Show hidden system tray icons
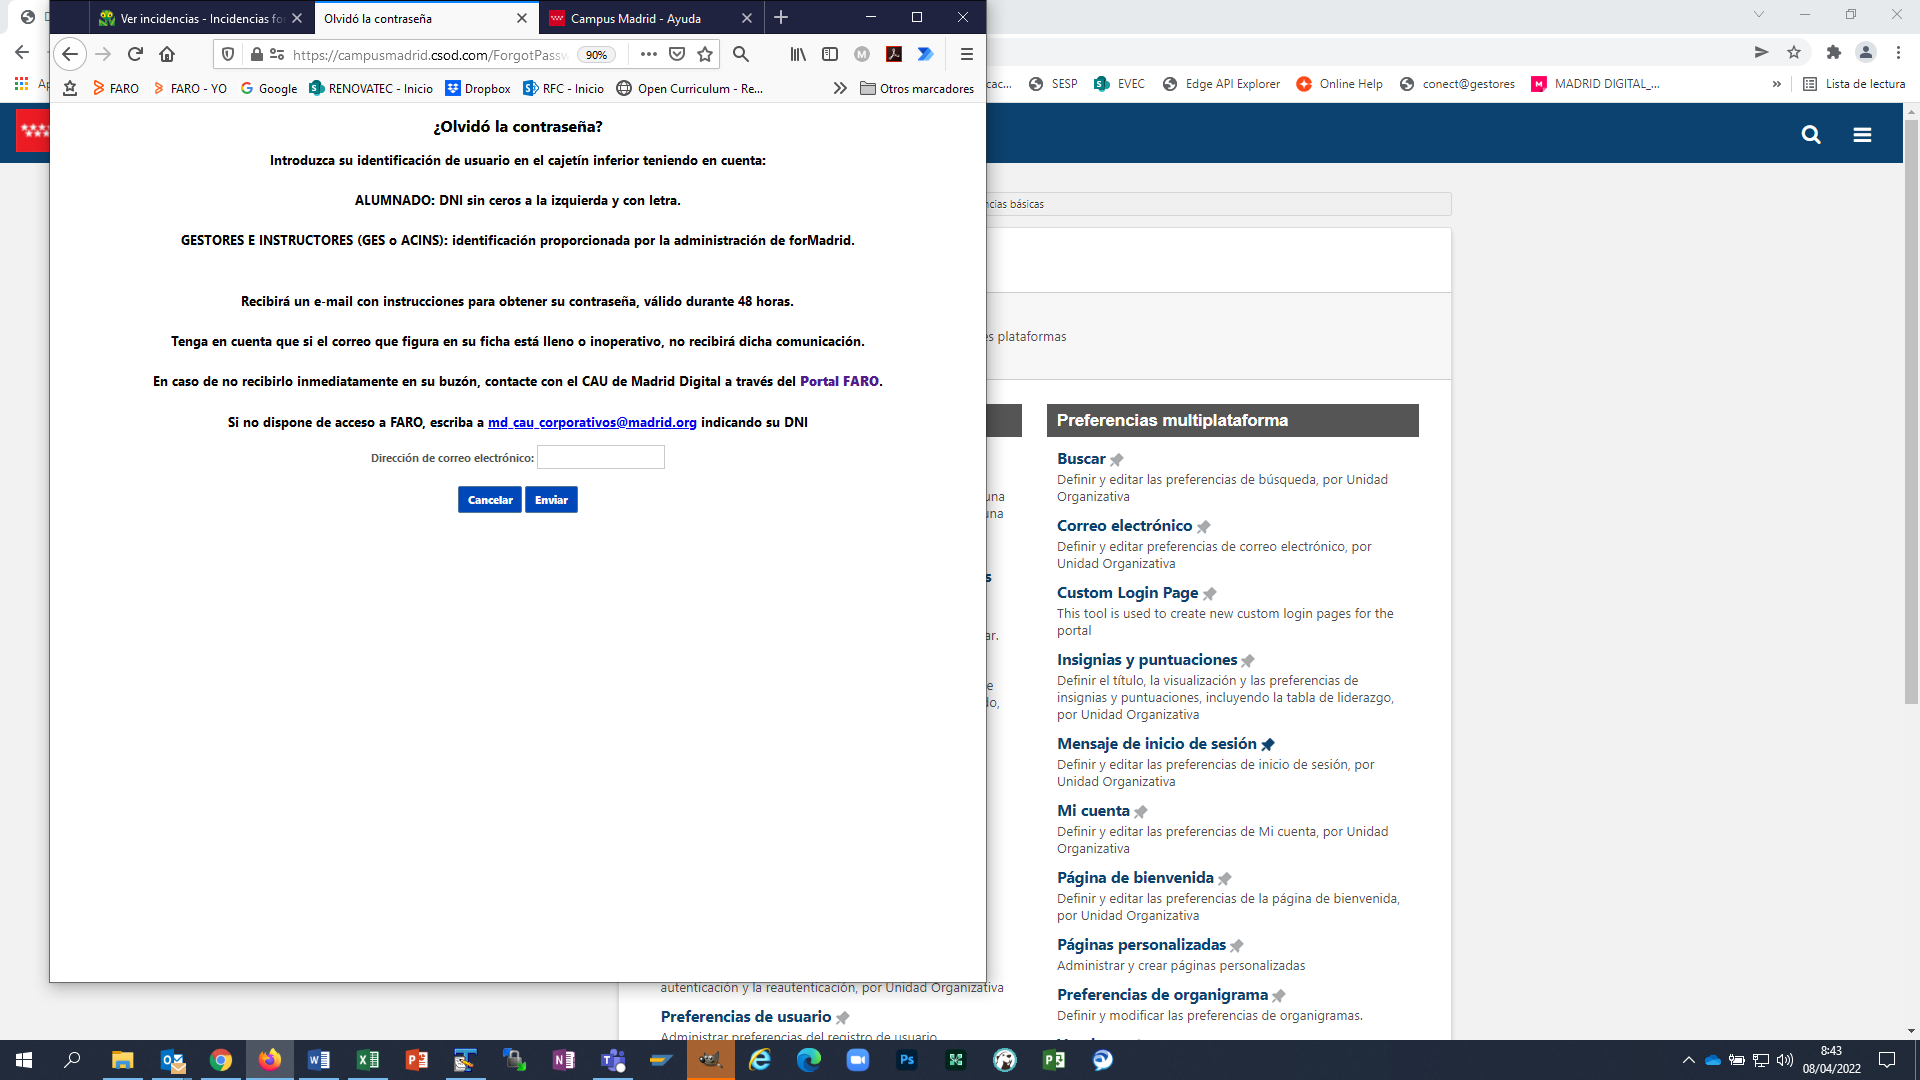This screenshot has width=1920, height=1080. click(1689, 1060)
